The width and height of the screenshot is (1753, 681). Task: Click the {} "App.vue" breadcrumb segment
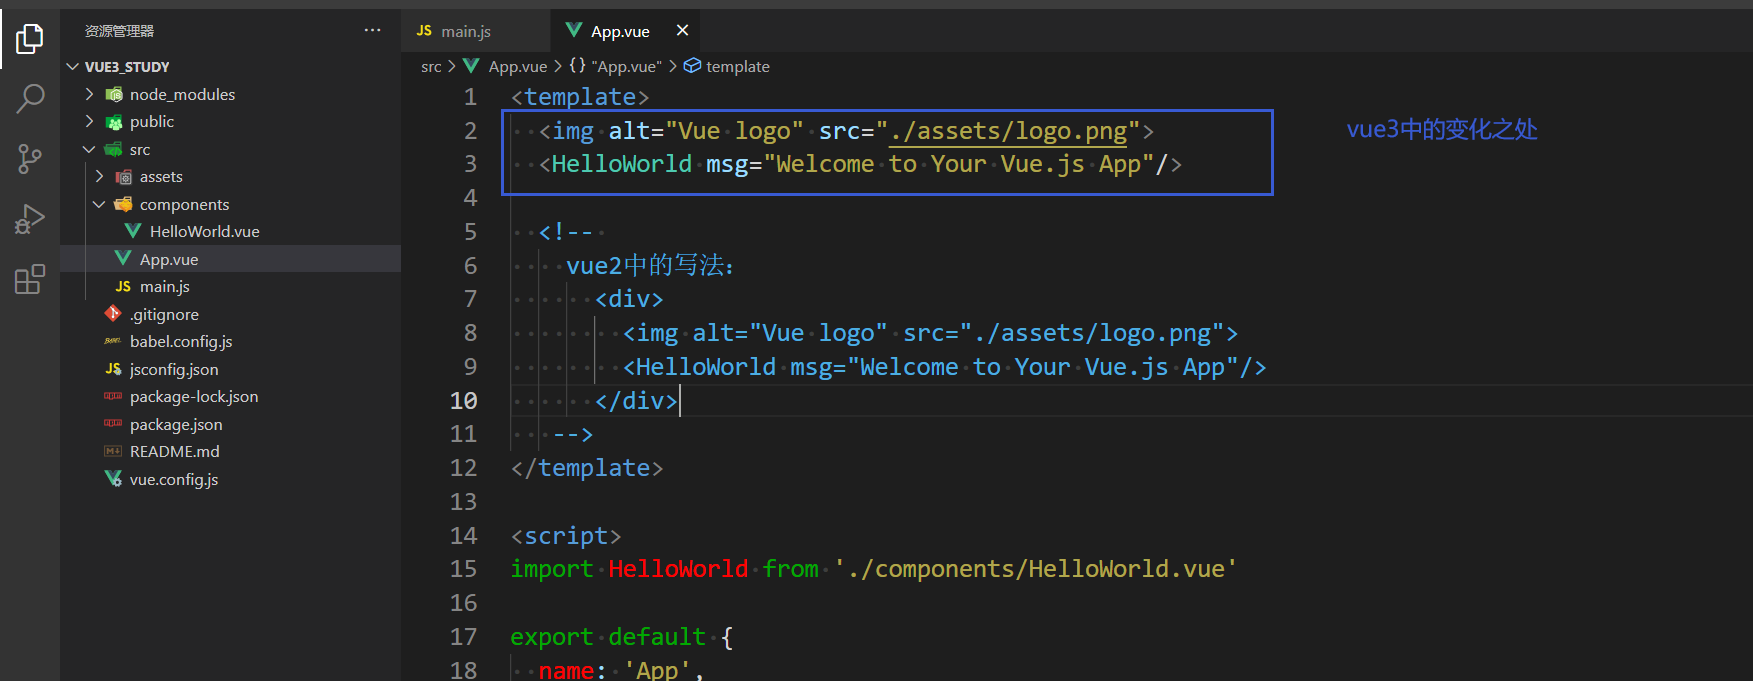(615, 66)
